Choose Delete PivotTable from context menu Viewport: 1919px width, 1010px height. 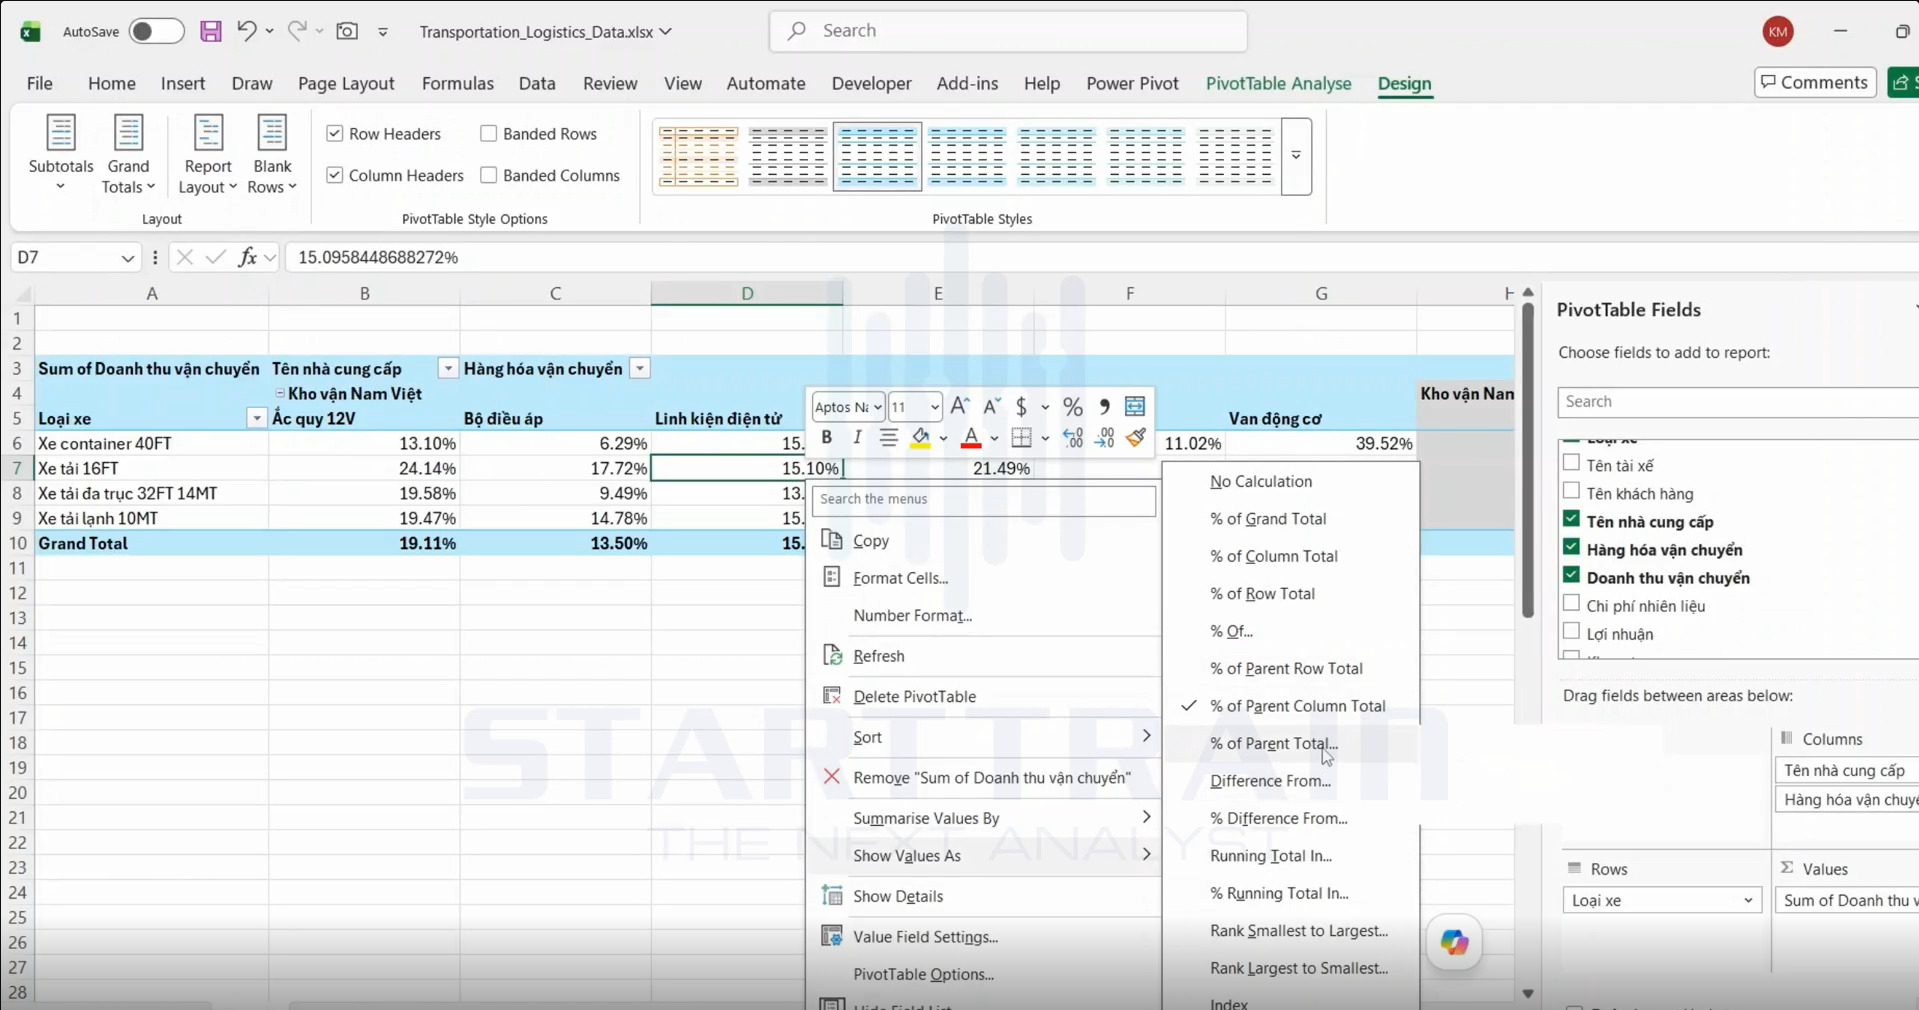[983, 696]
